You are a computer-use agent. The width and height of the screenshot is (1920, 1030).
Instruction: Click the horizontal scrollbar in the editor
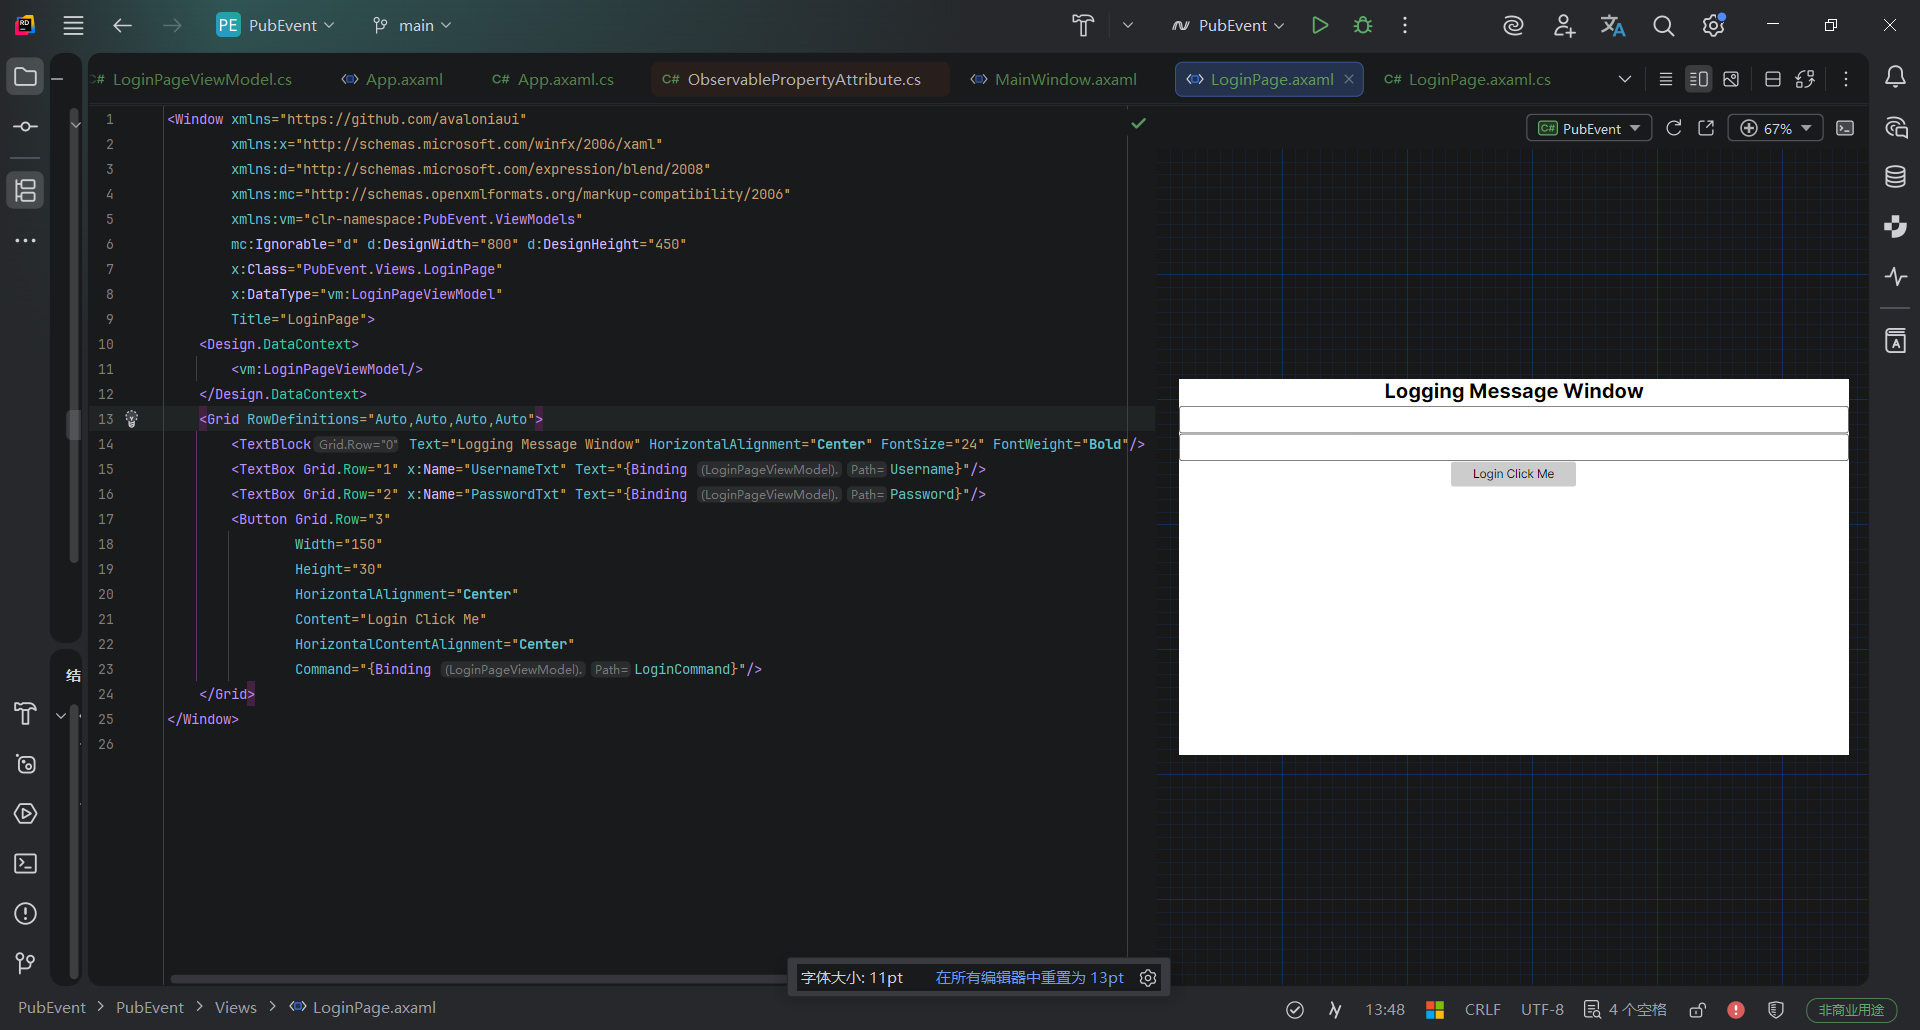click(x=480, y=979)
